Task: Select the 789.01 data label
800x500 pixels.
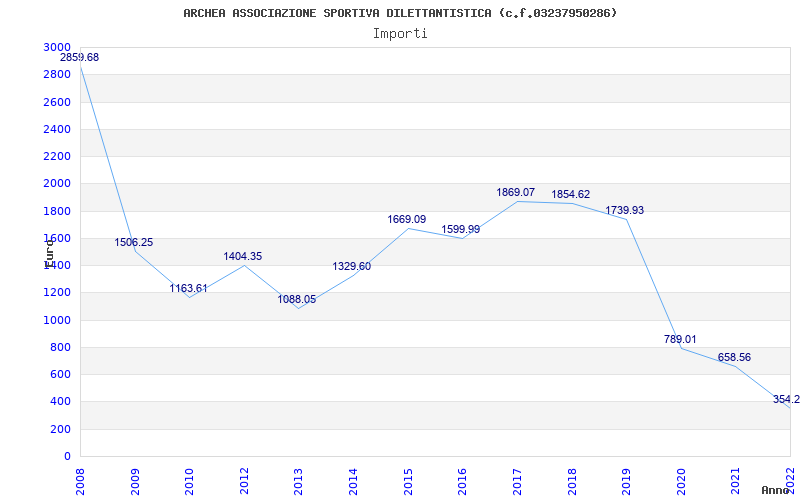Action: click(680, 340)
